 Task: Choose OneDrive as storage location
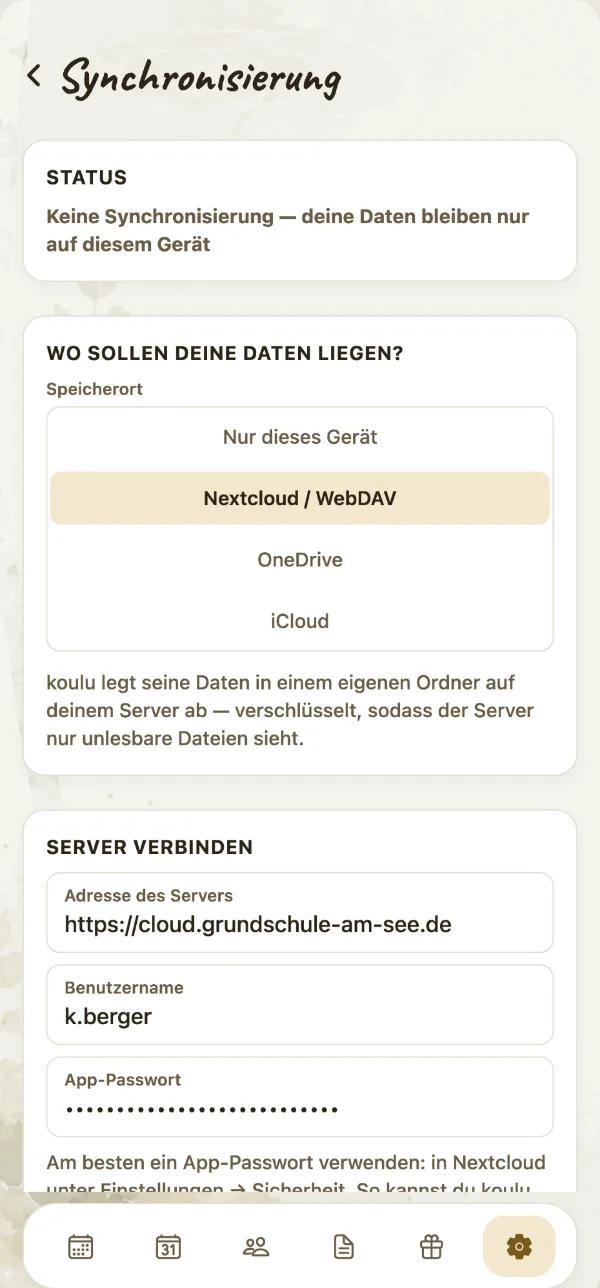point(300,560)
